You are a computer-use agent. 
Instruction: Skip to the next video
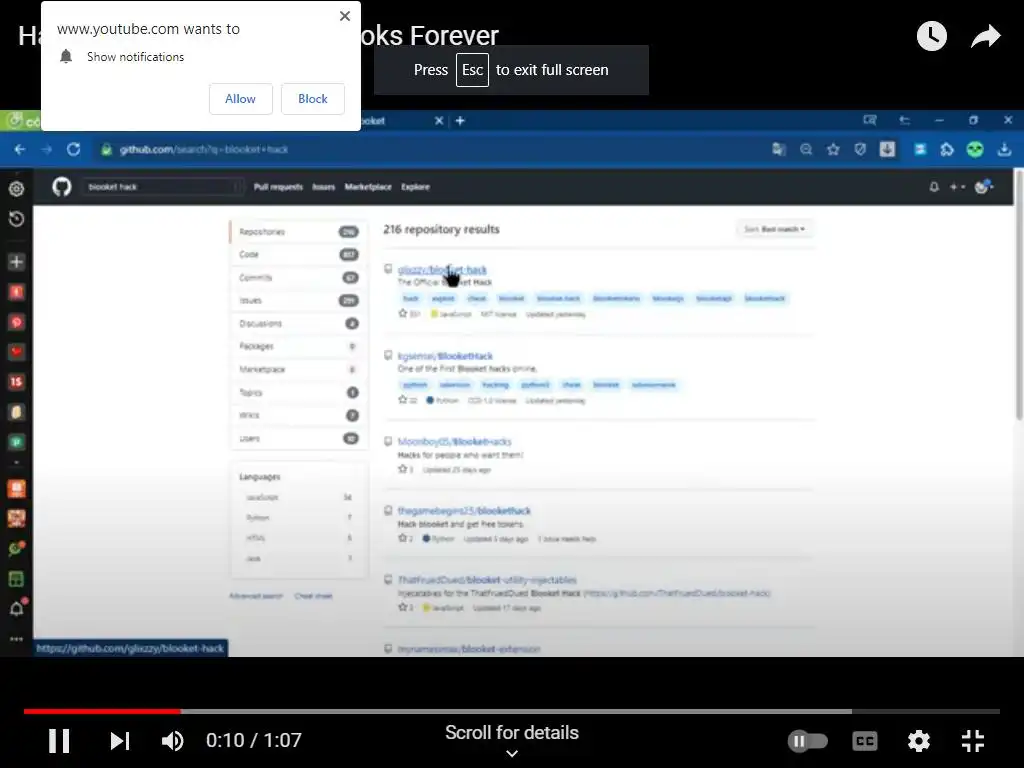(x=120, y=741)
